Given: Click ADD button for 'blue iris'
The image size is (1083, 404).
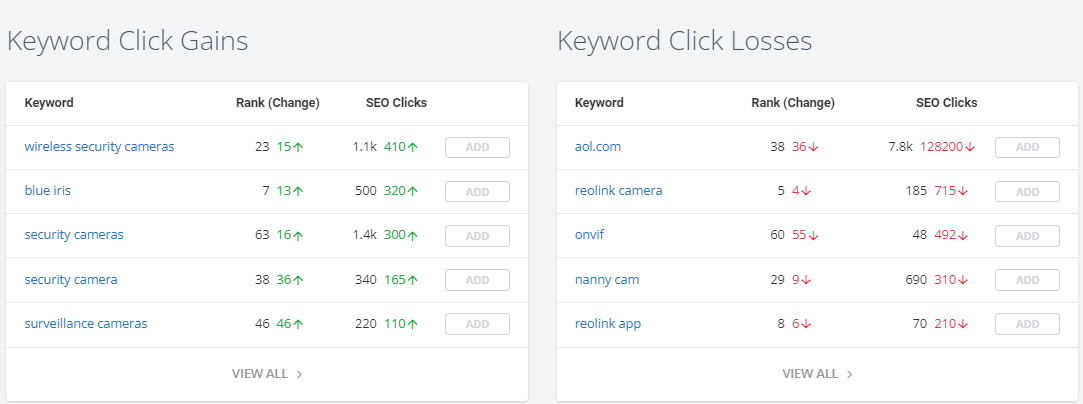Looking at the screenshot, I should [477, 191].
